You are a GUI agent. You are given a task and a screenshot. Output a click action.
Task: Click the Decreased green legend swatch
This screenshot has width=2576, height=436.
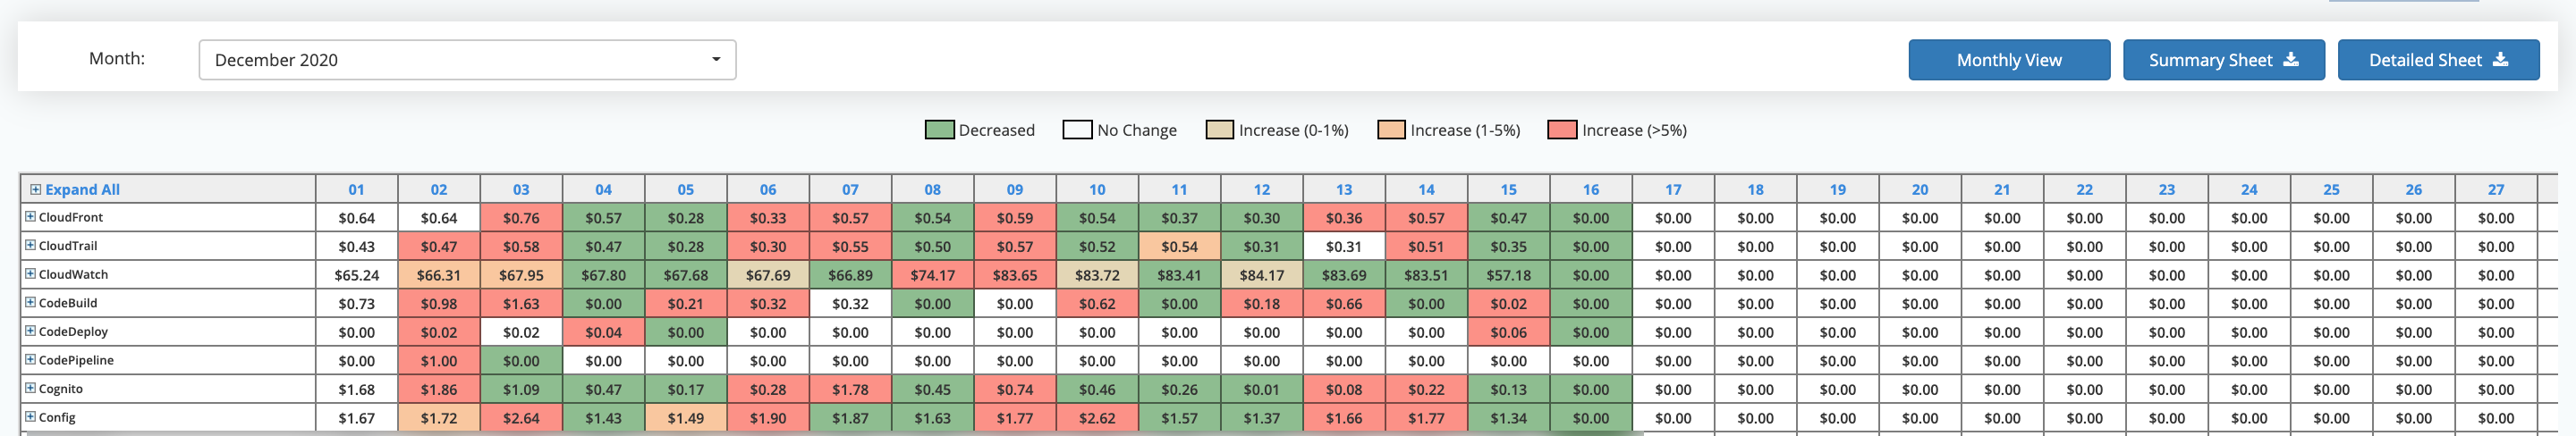click(939, 130)
